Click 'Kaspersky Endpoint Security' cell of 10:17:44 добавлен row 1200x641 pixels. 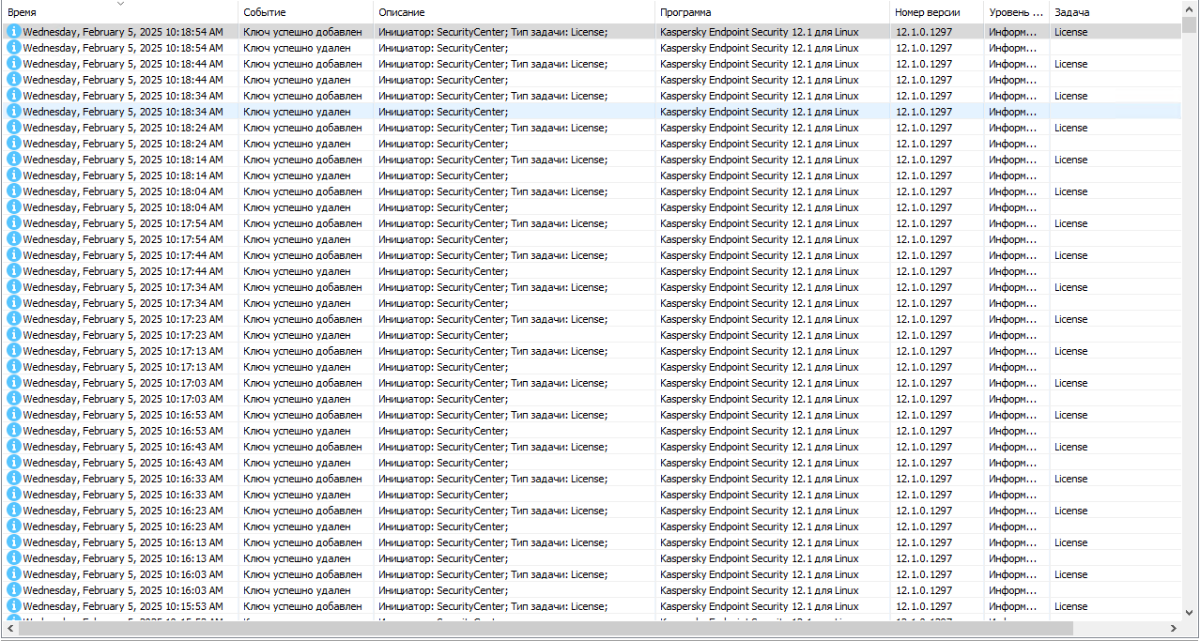(759, 256)
